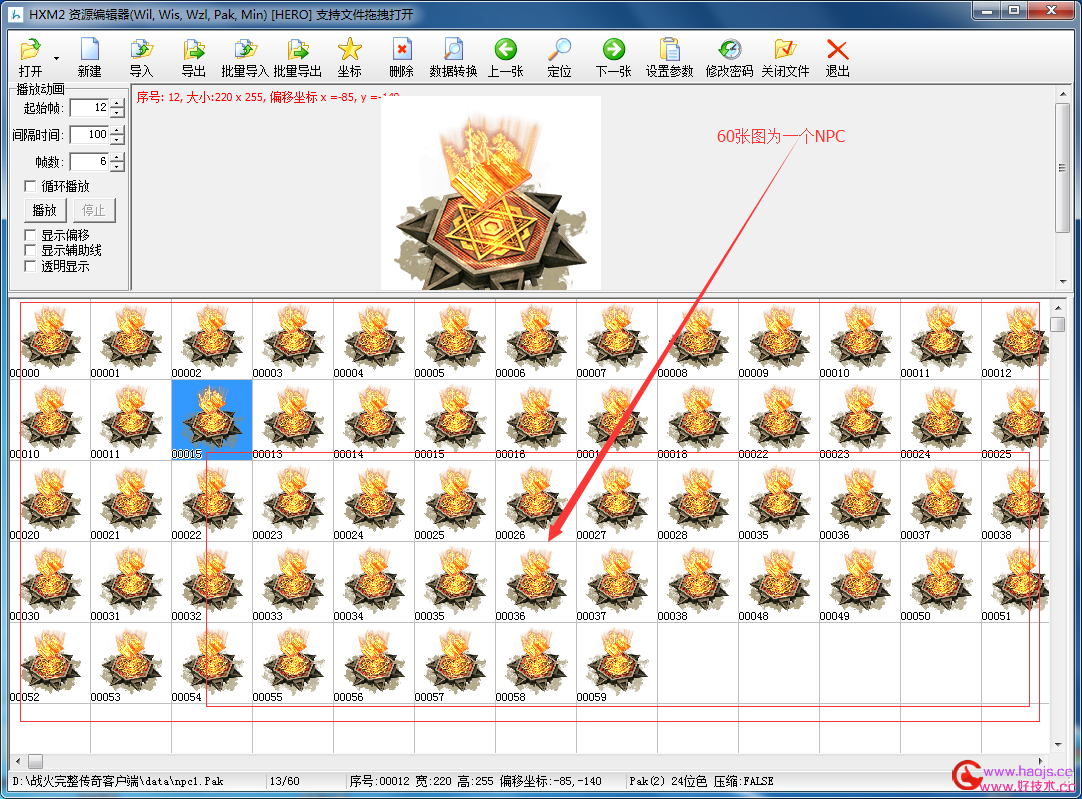Toggle the 显示偏移 checkbox

(x=30, y=235)
